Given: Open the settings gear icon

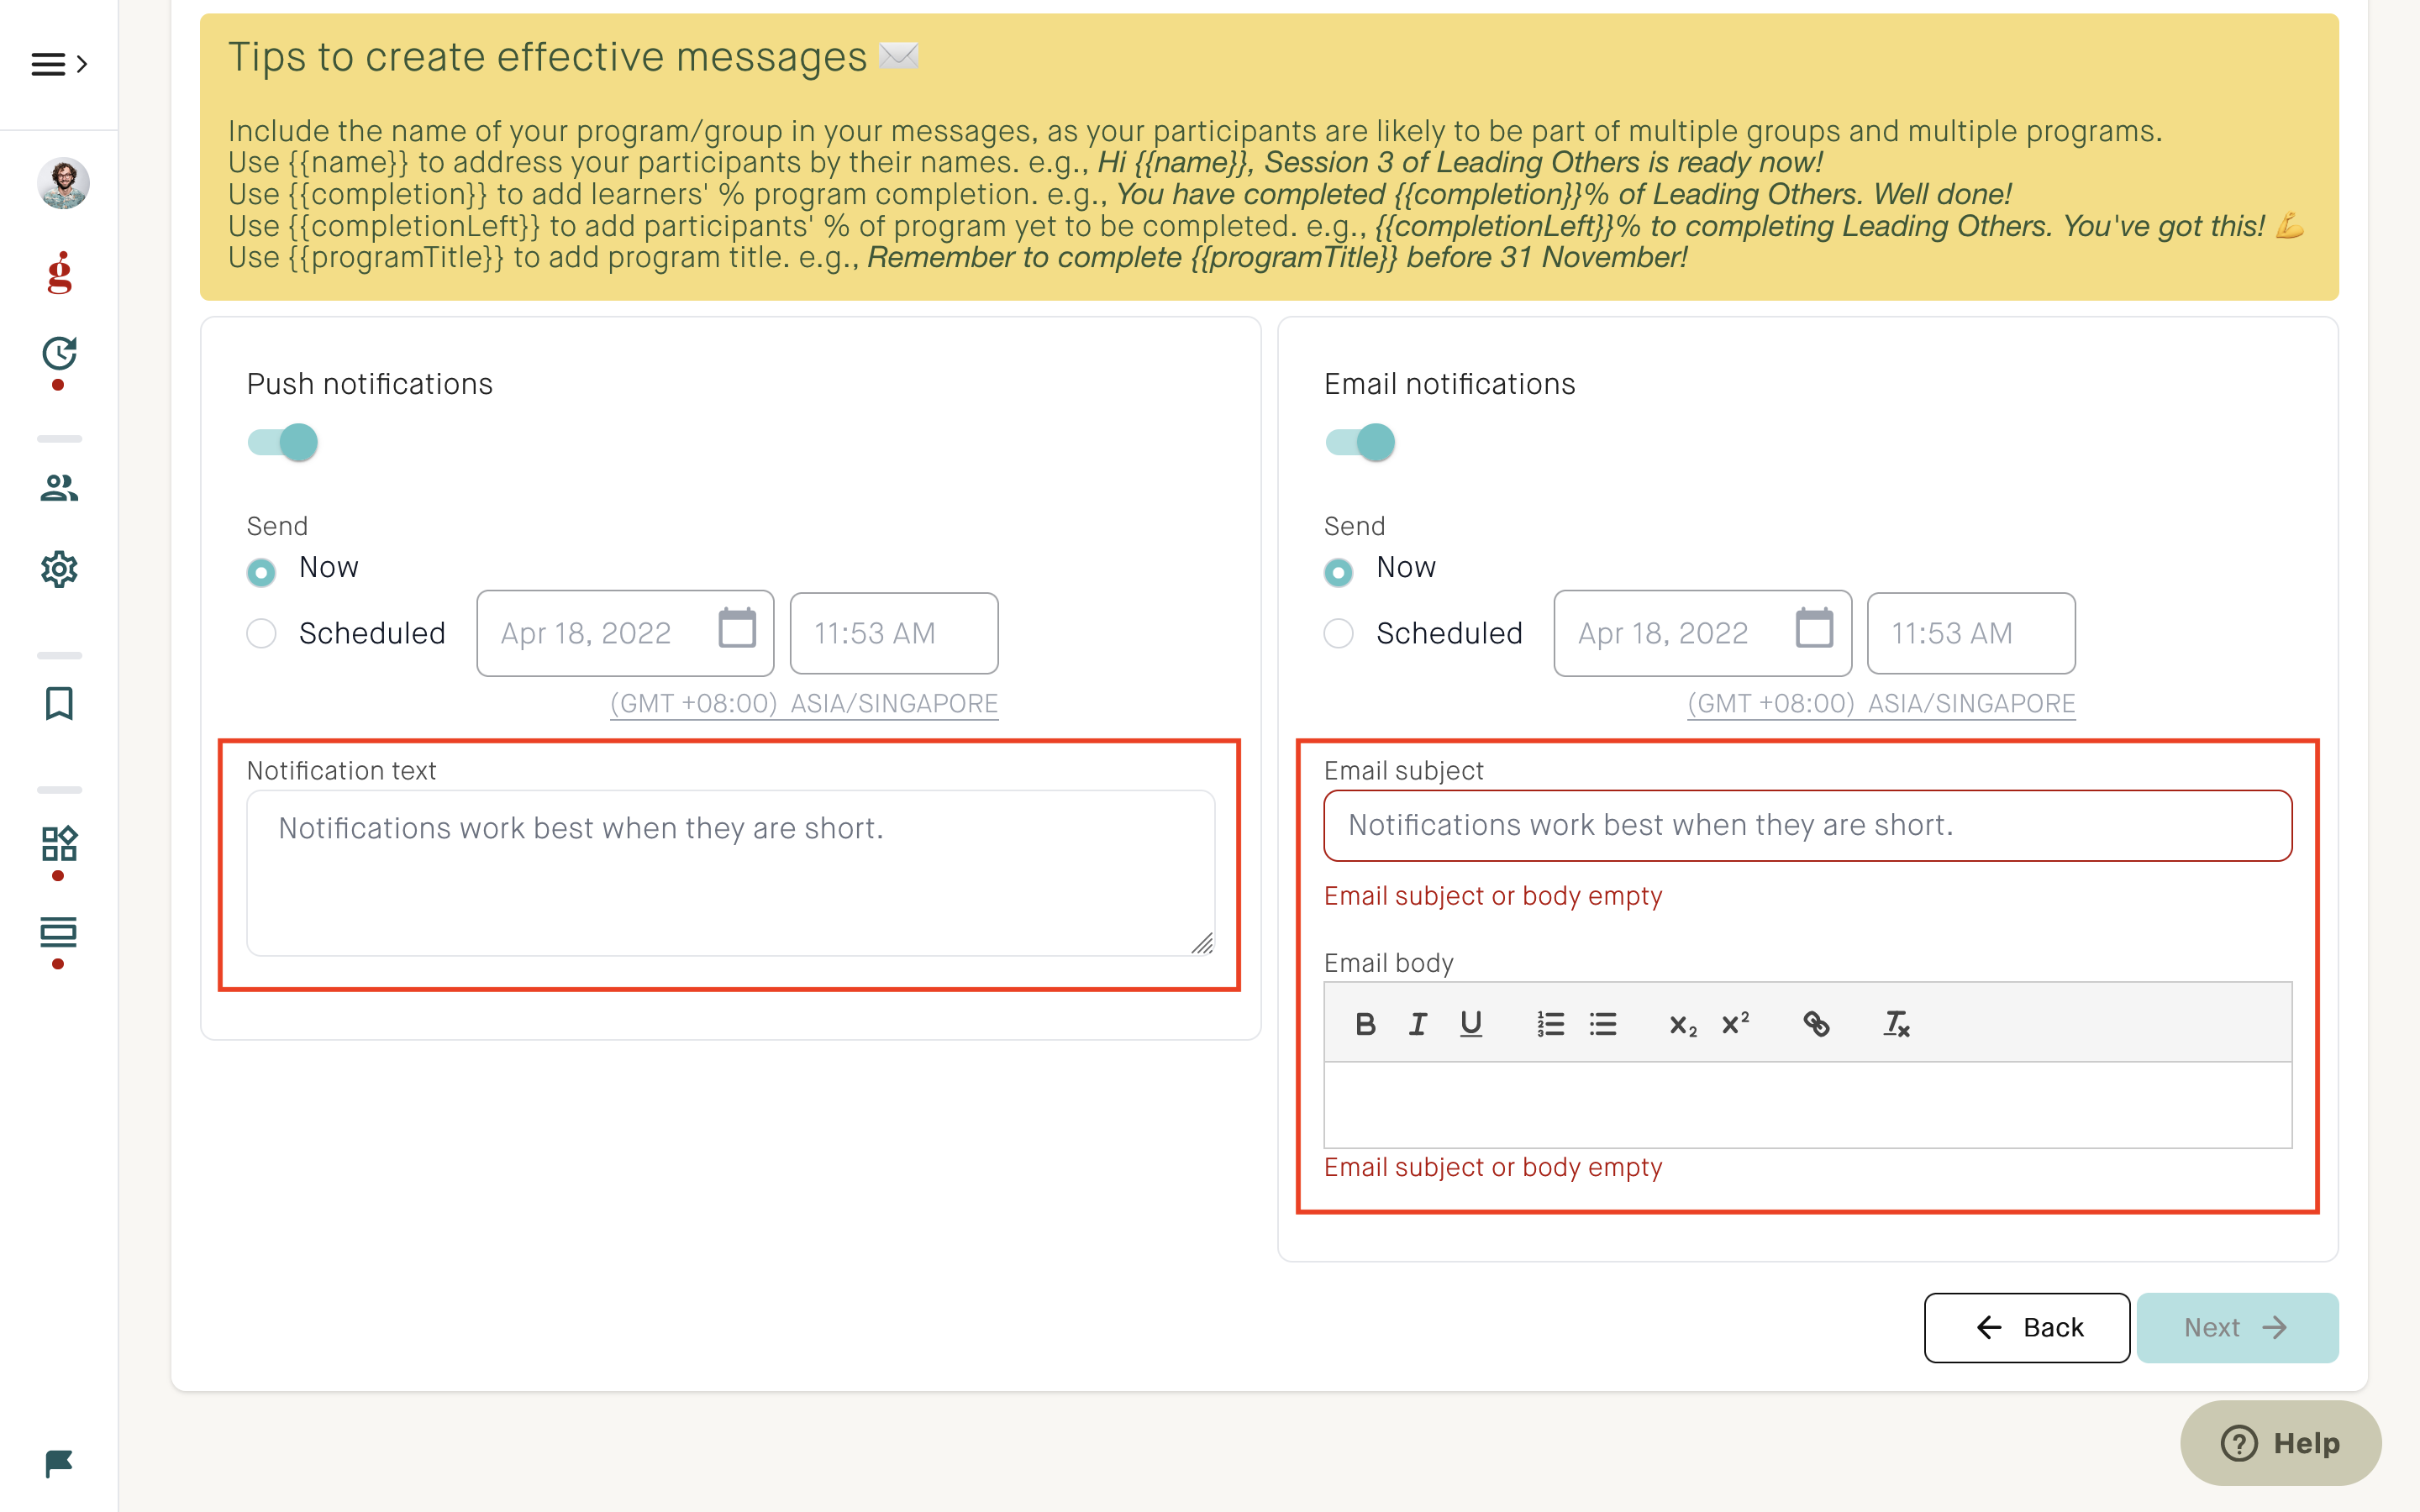Looking at the screenshot, I should pyautogui.click(x=59, y=569).
